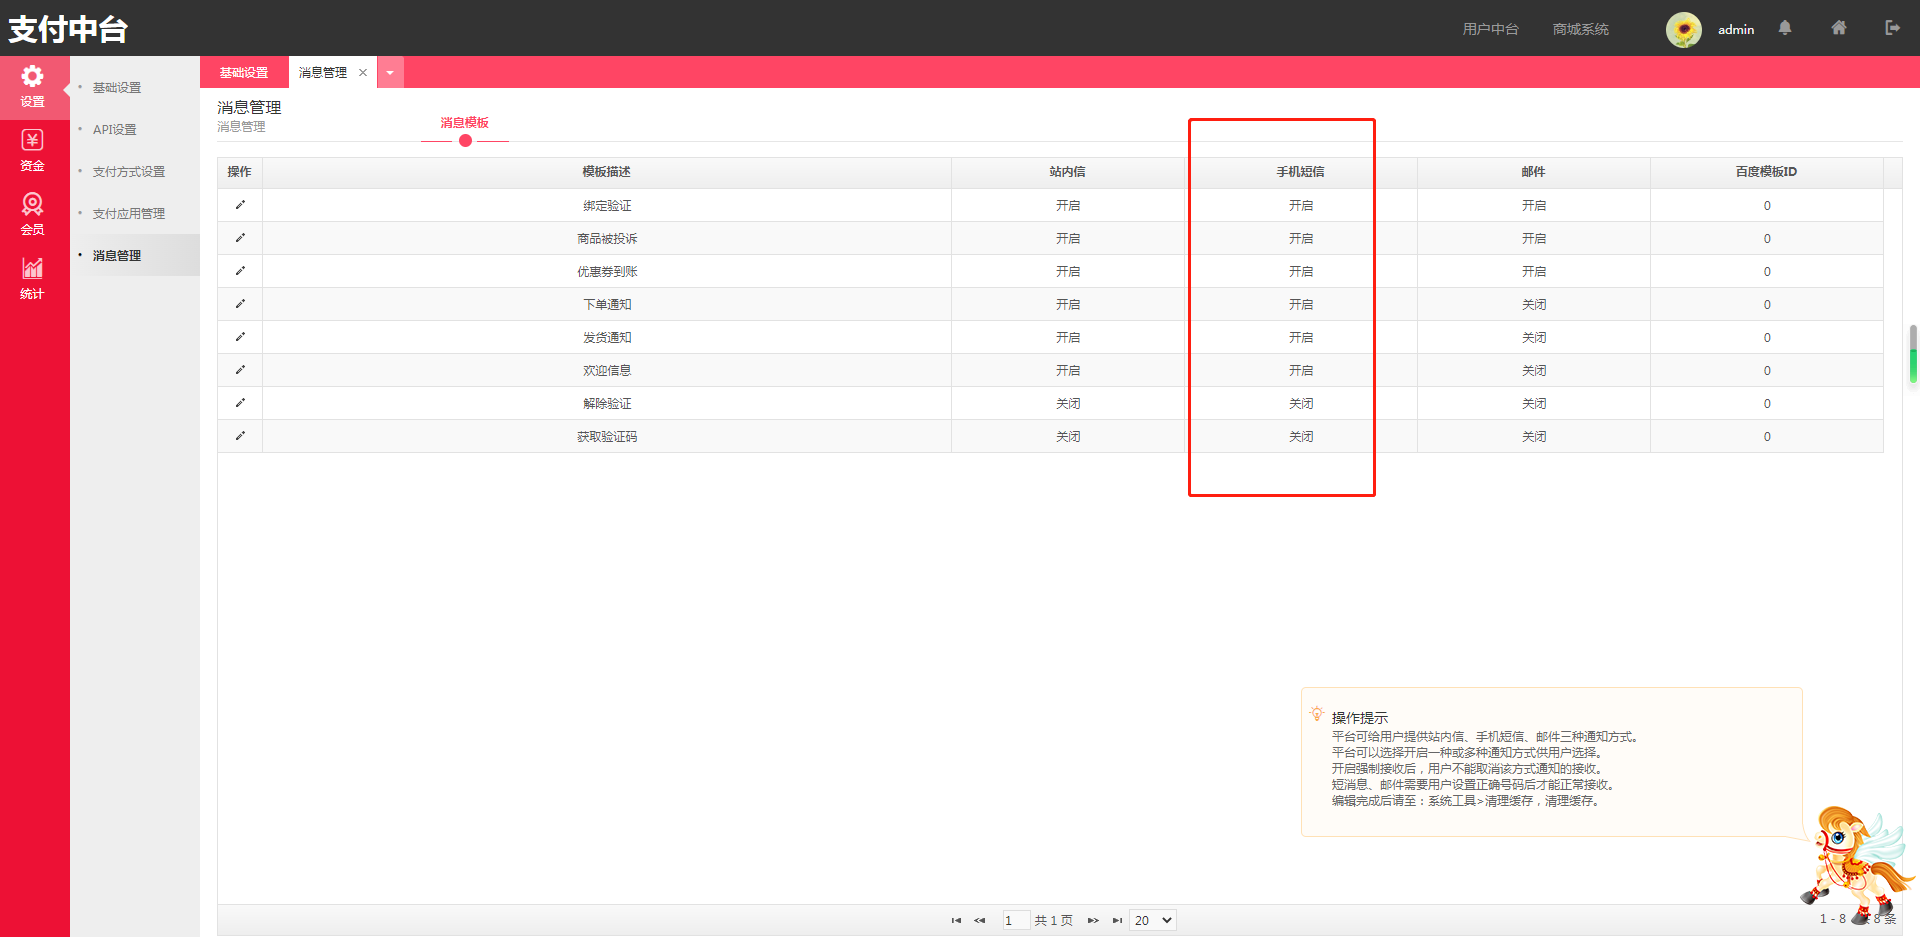
Task: Select 邮件 status for 绑定验证 row
Action: point(1534,205)
